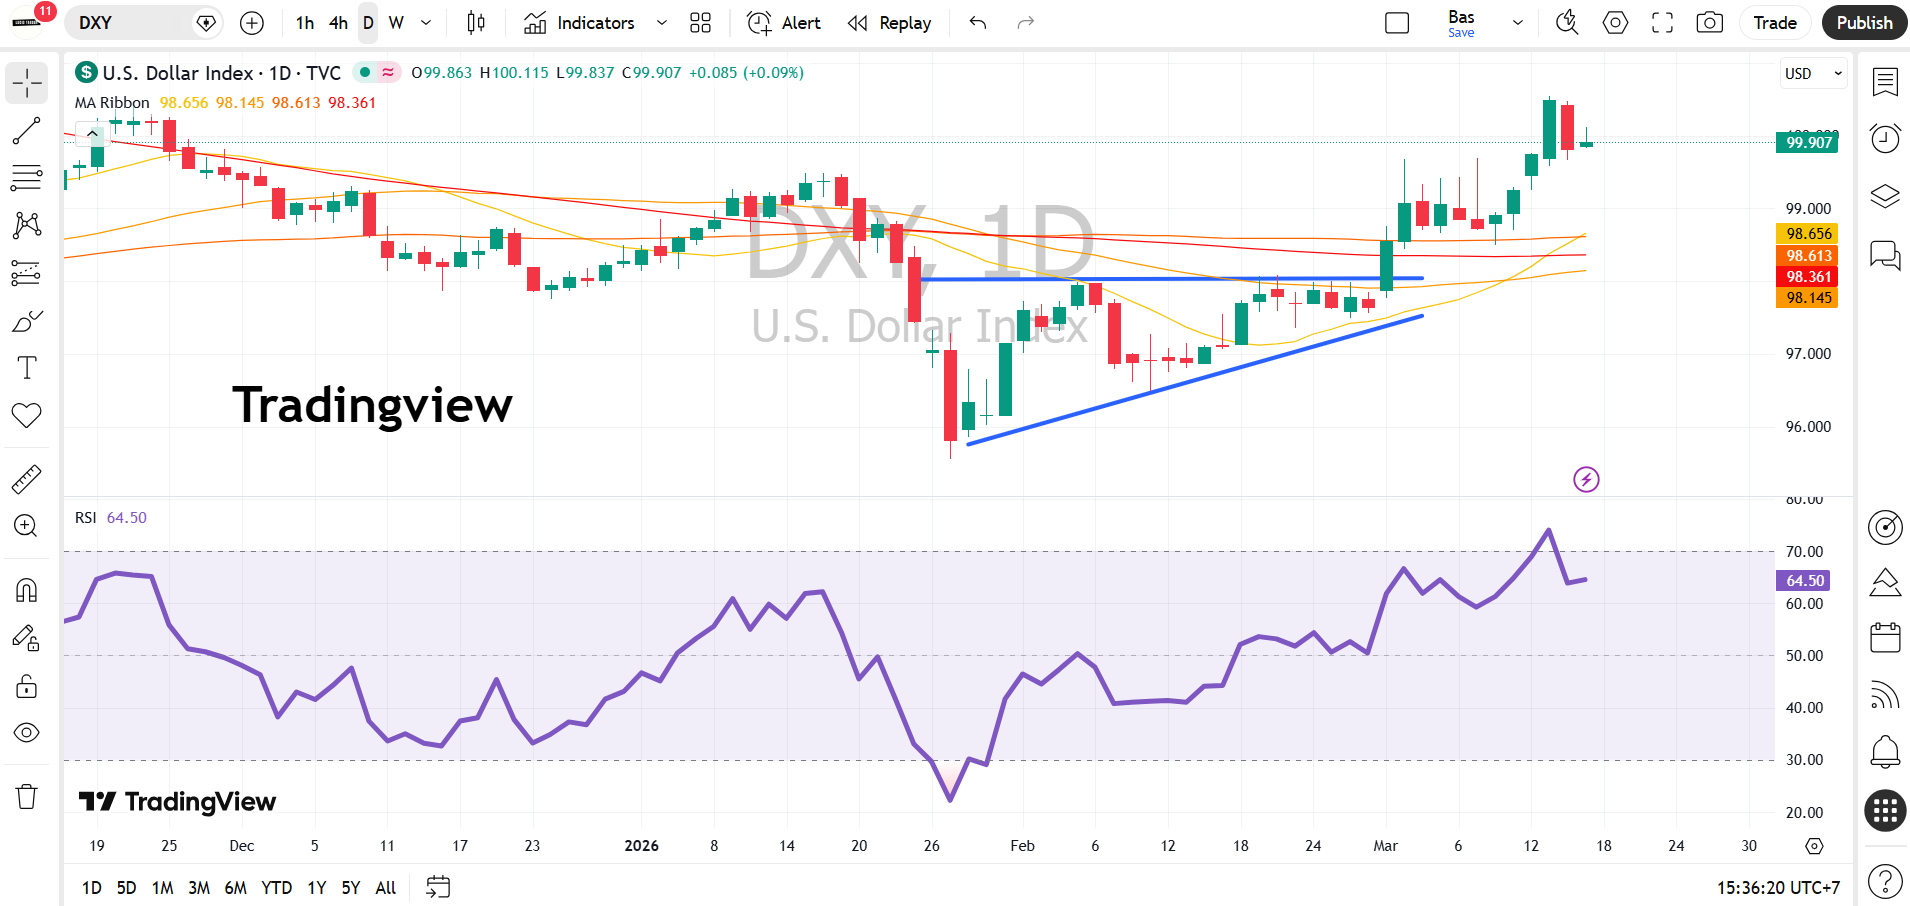Select the 1Y range tab at bottom
This screenshot has width=1910, height=906.
click(x=316, y=887)
